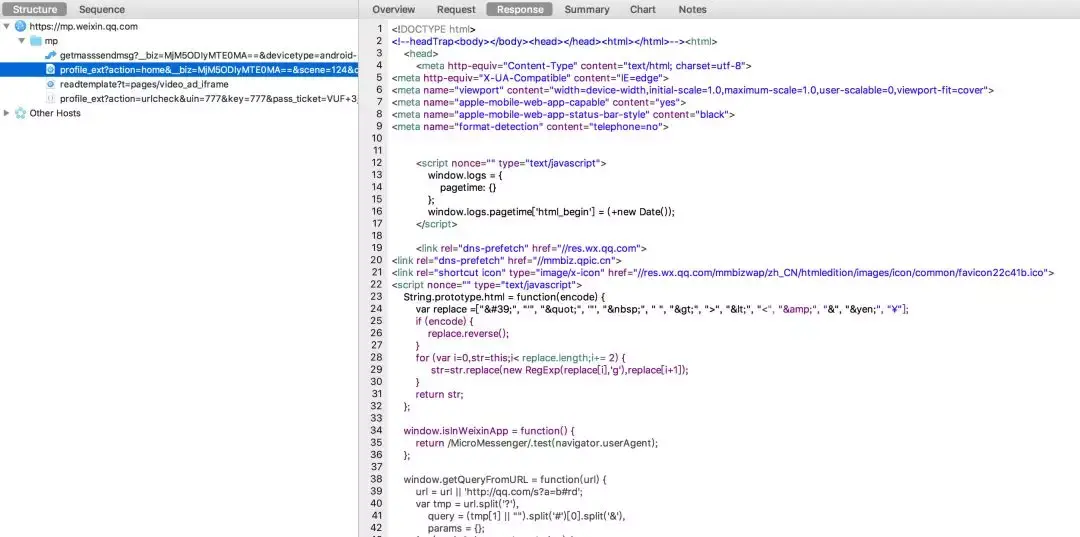Click line number 23 in gutter
This screenshot has height=537, width=1080.
coord(376,297)
